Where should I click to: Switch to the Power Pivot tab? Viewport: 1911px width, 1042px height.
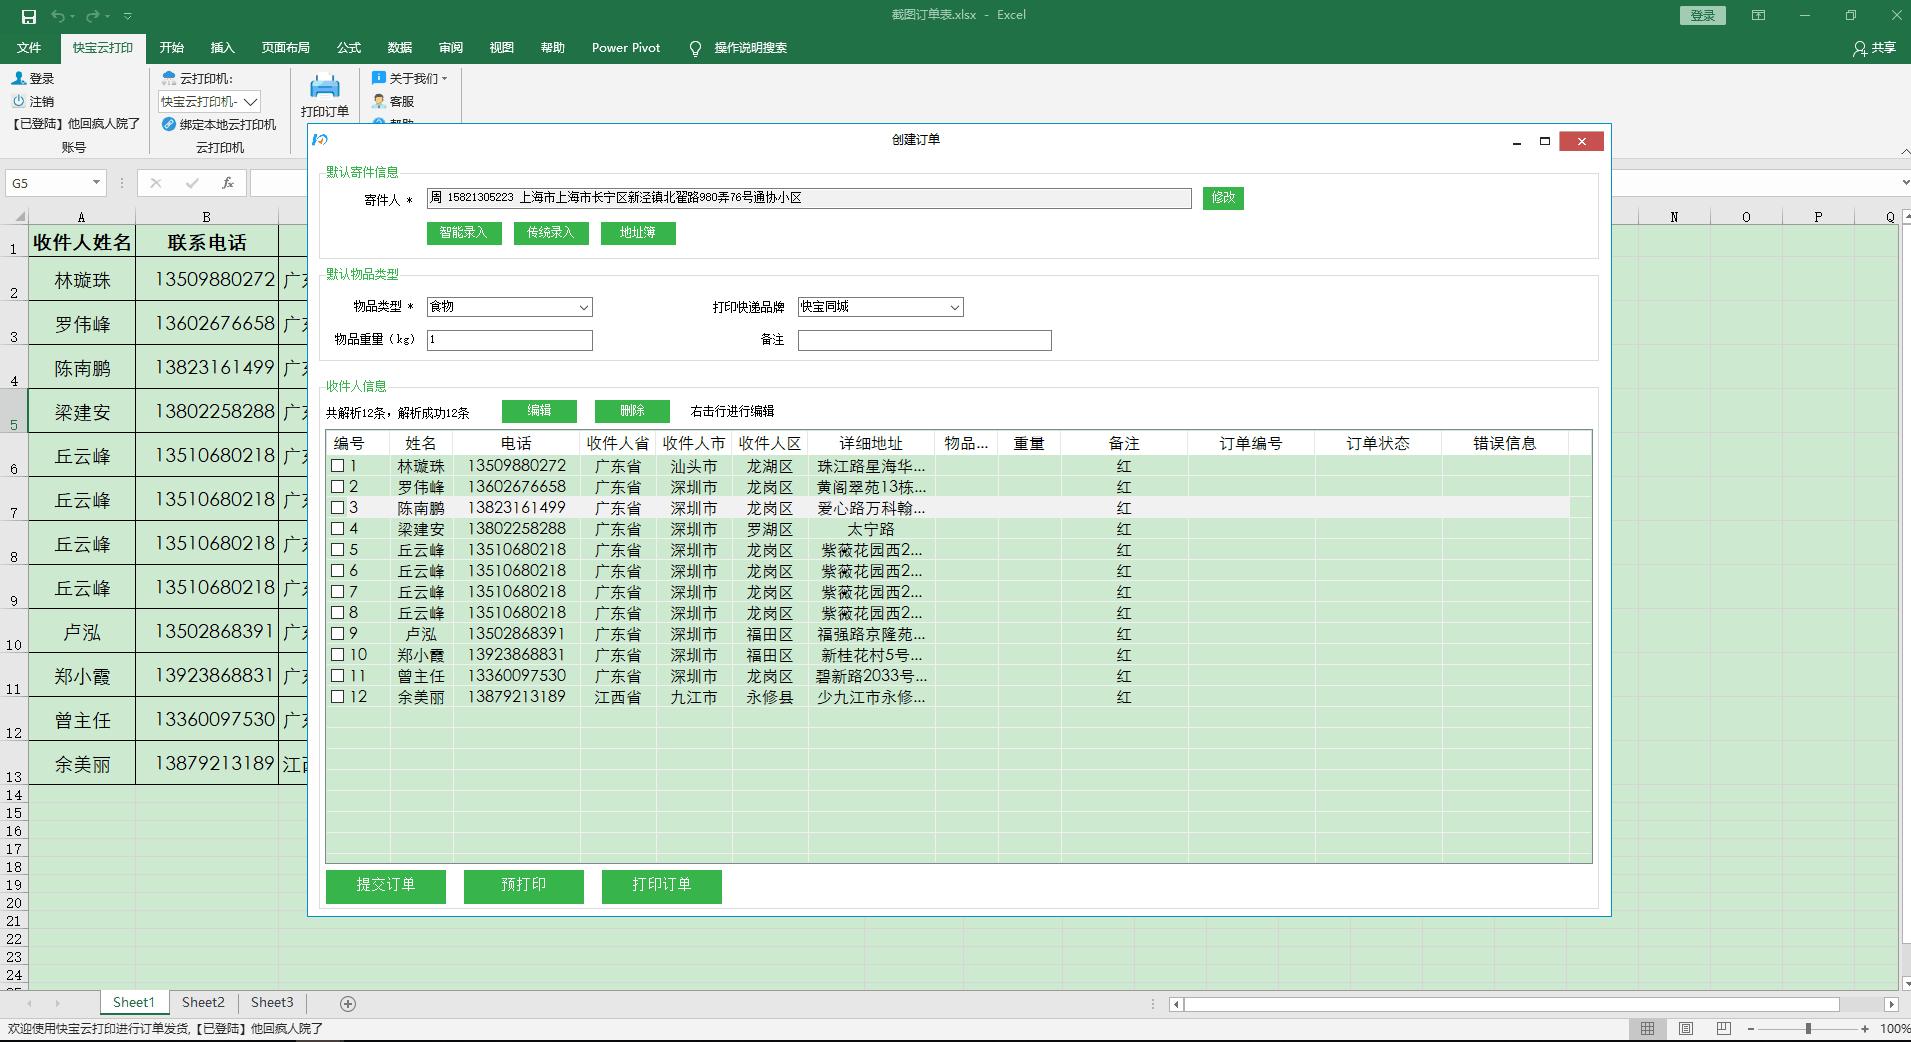point(626,48)
